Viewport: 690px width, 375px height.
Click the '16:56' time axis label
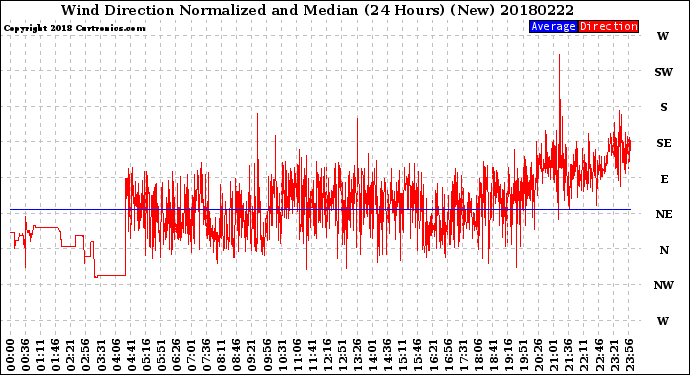point(448,355)
